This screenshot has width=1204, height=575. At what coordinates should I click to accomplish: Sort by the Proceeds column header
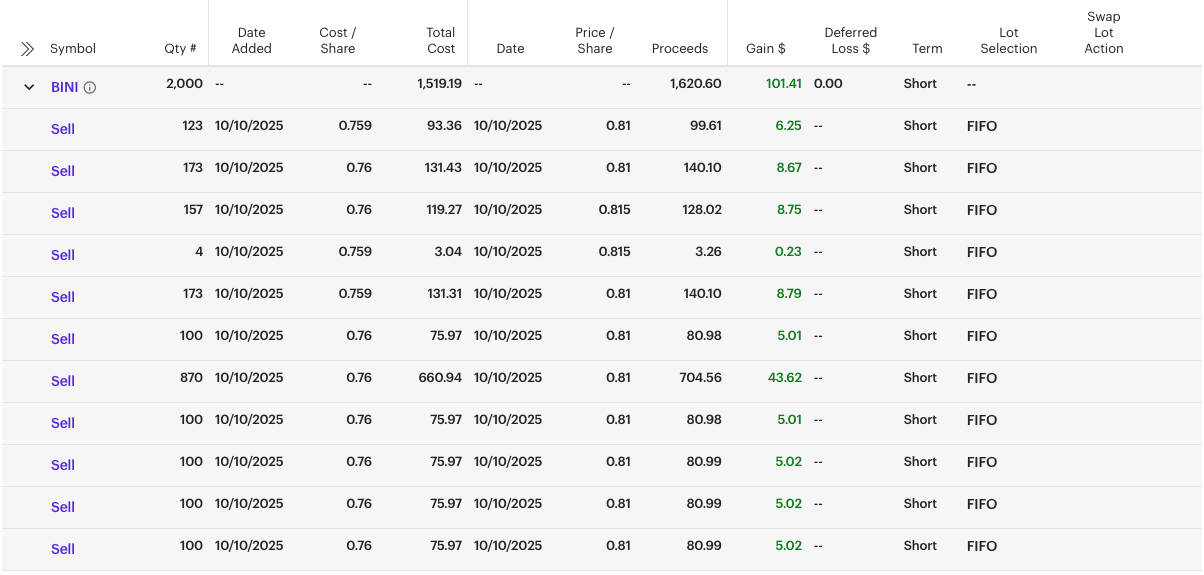[x=679, y=49]
